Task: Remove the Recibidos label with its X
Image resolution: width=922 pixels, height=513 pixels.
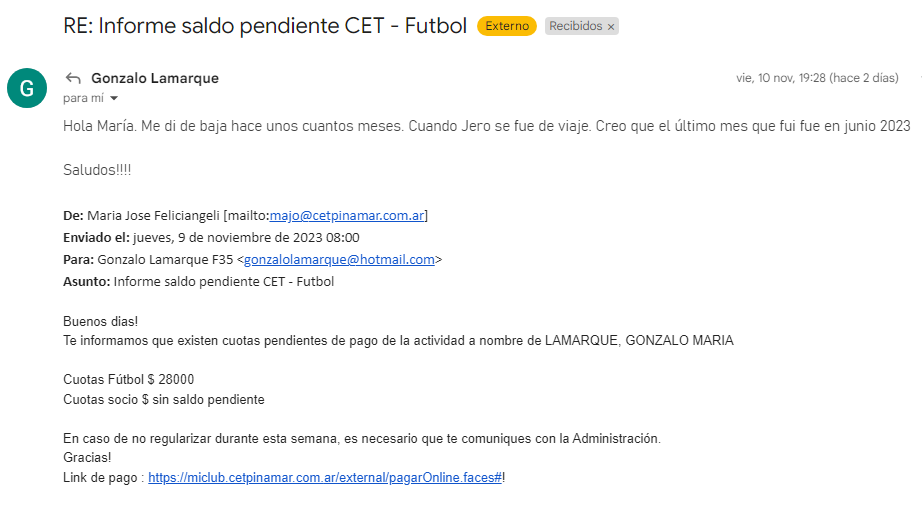Action: 611,27
